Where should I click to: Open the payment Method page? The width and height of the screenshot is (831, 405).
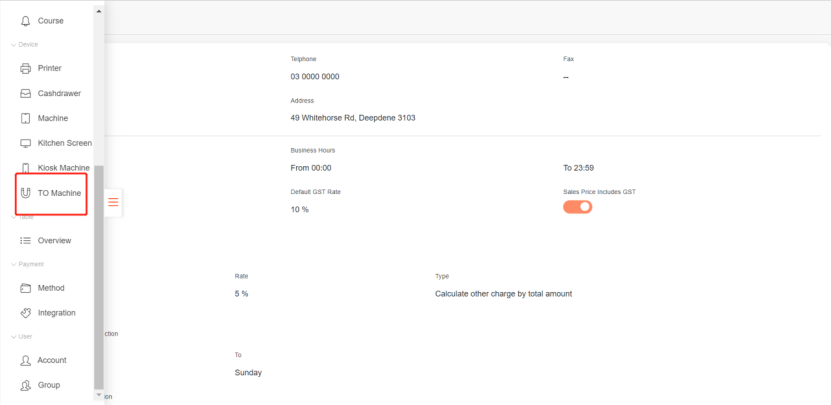coord(51,288)
